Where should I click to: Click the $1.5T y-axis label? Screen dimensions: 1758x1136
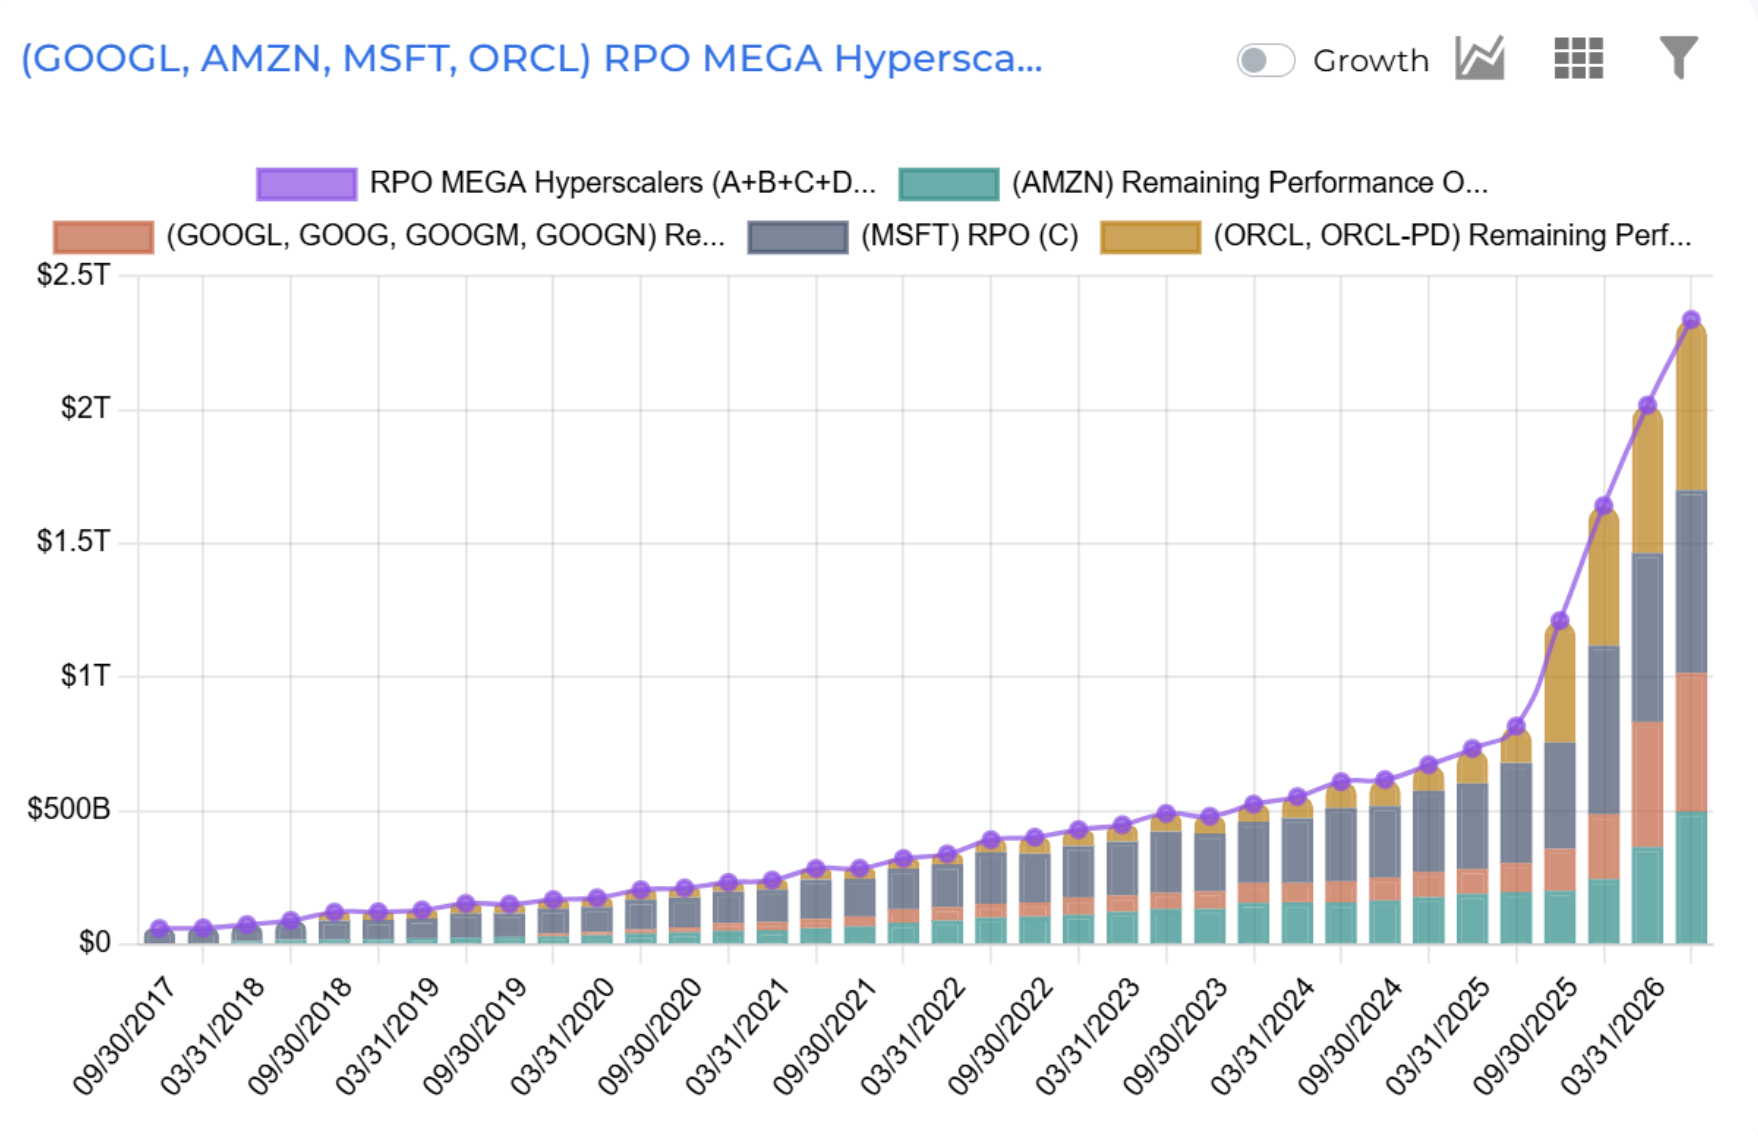pos(73,542)
